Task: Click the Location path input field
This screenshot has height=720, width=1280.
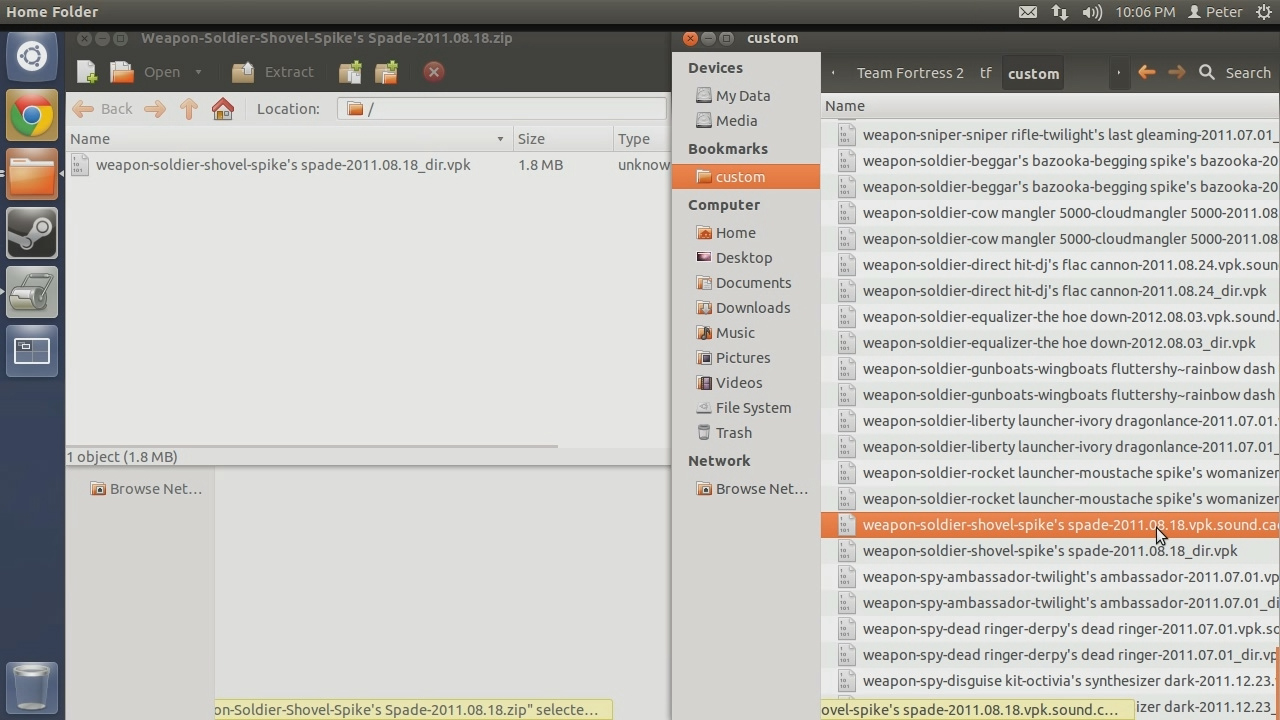Action: click(502, 109)
